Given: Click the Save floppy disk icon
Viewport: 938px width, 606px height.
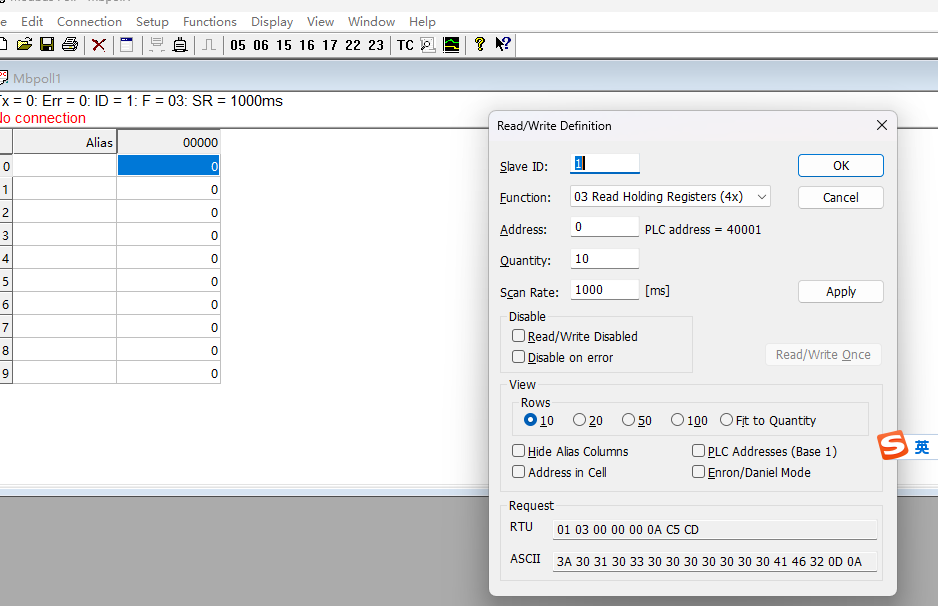Looking at the screenshot, I should pos(47,44).
